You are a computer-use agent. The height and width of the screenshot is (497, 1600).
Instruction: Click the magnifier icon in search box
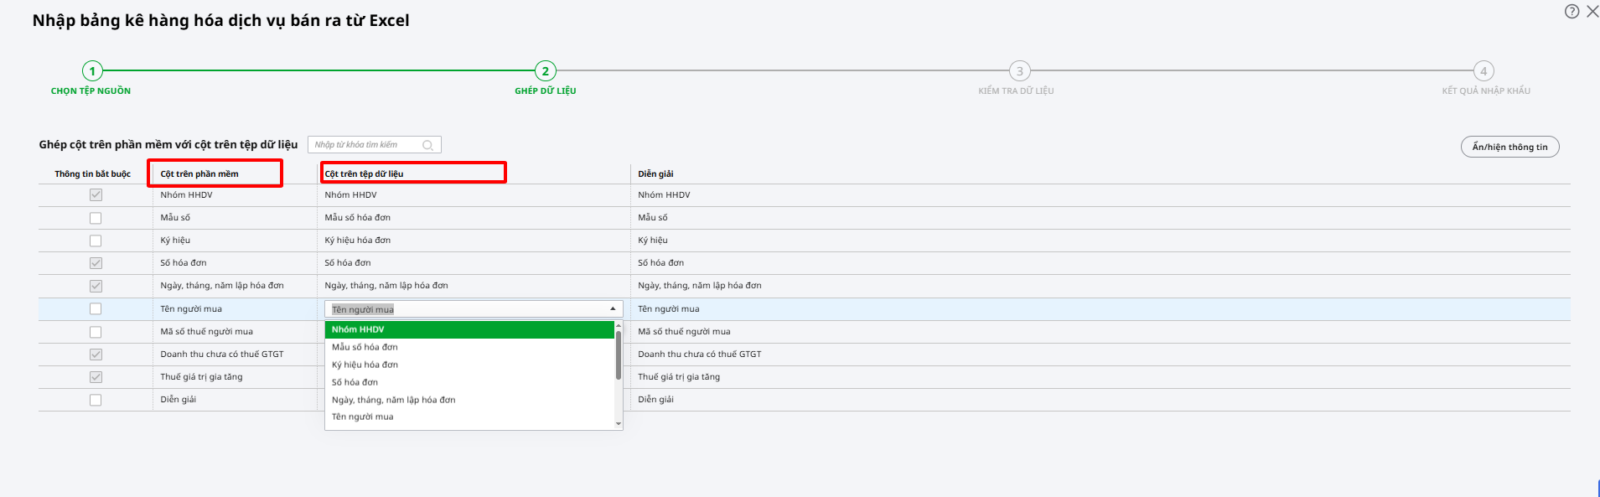coord(428,145)
